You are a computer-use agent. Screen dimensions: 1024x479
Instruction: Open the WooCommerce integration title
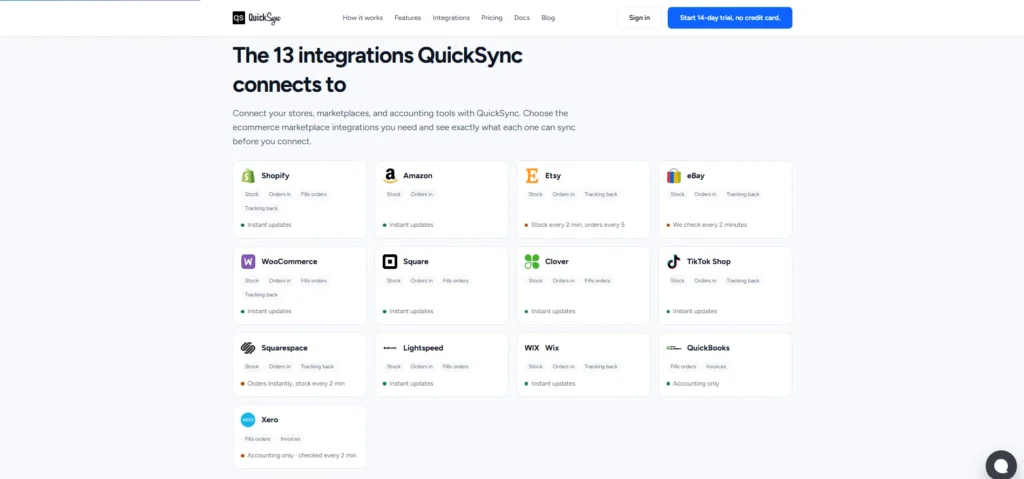pyautogui.click(x=289, y=261)
